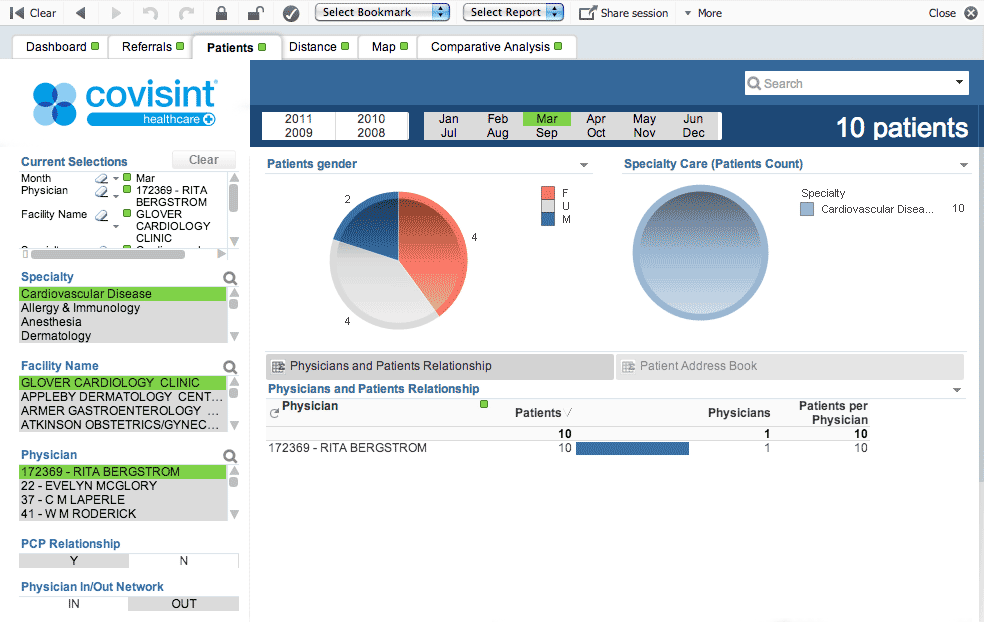The width and height of the screenshot is (984, 622).
Task: Click the eraser icon beside Physician selection
Action: pyautogui.click(x=100, y=192)
